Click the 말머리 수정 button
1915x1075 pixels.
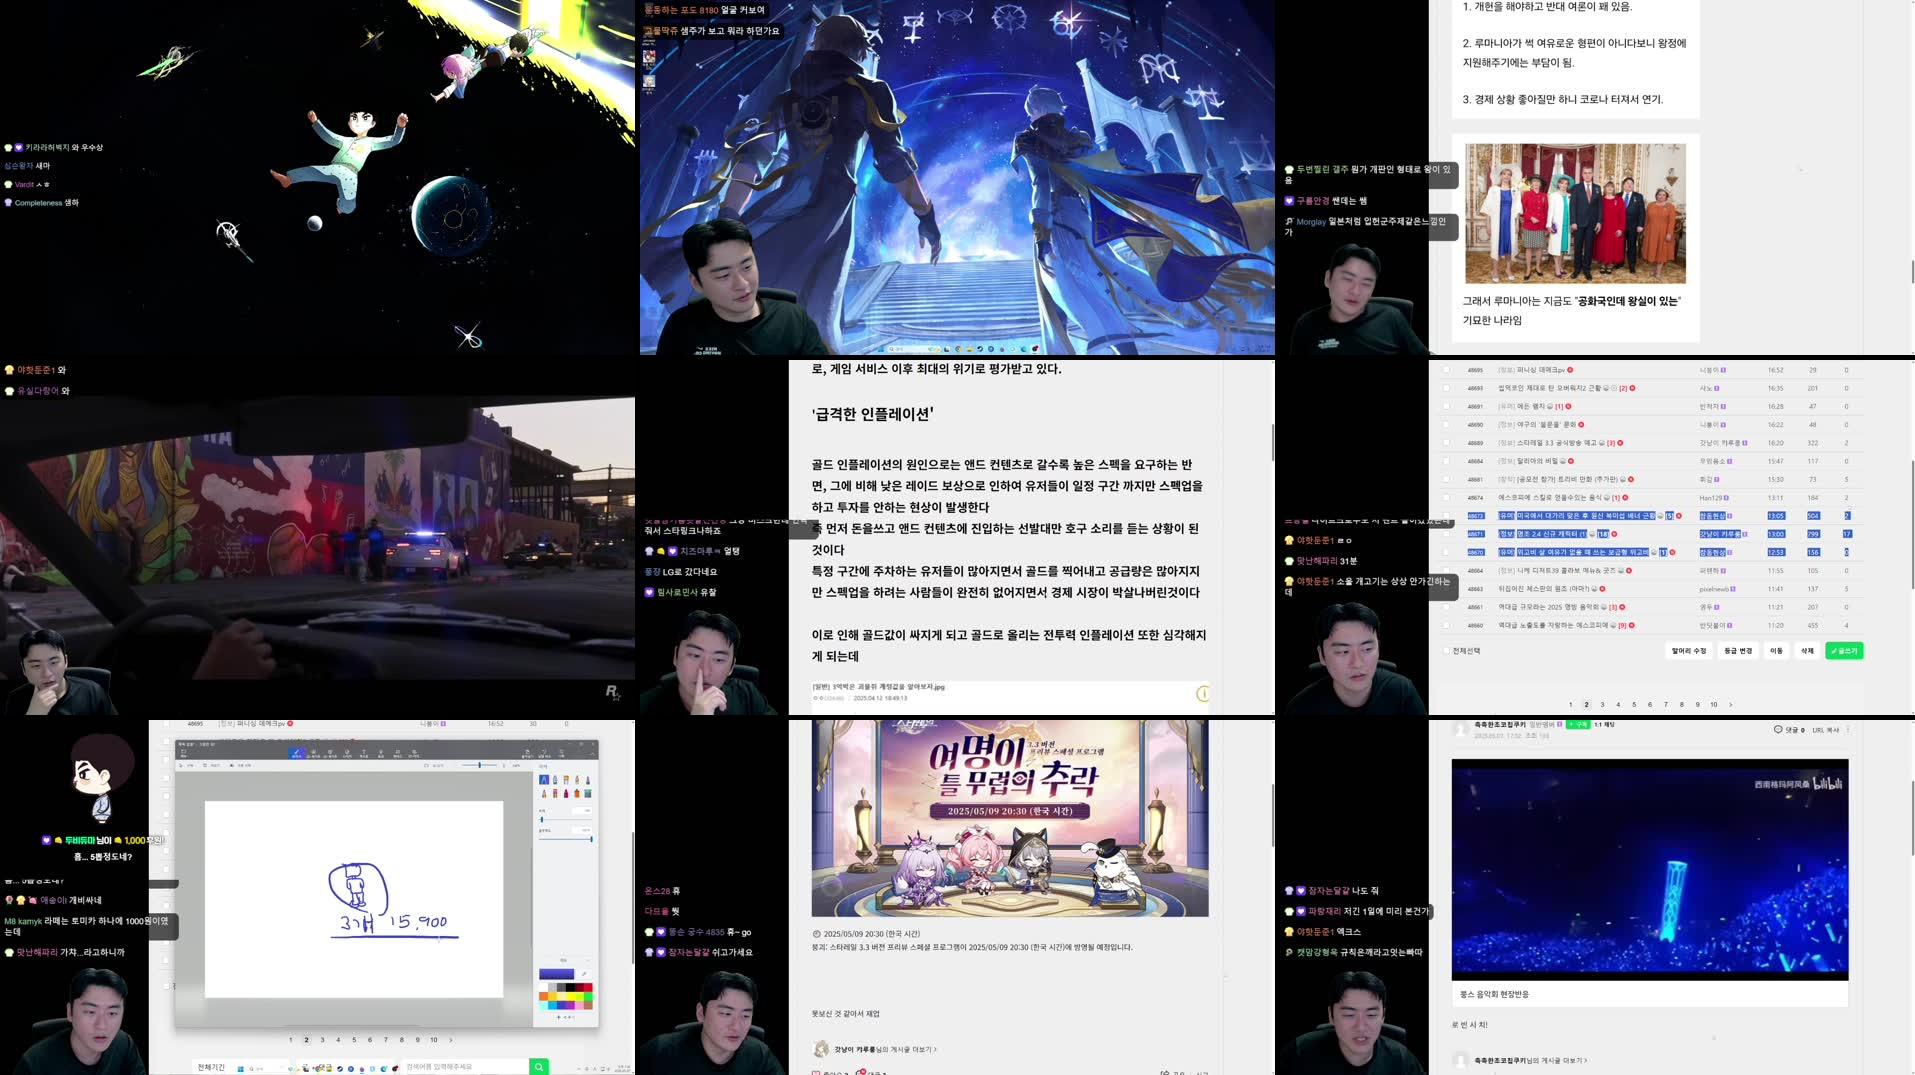(1689, 650)
